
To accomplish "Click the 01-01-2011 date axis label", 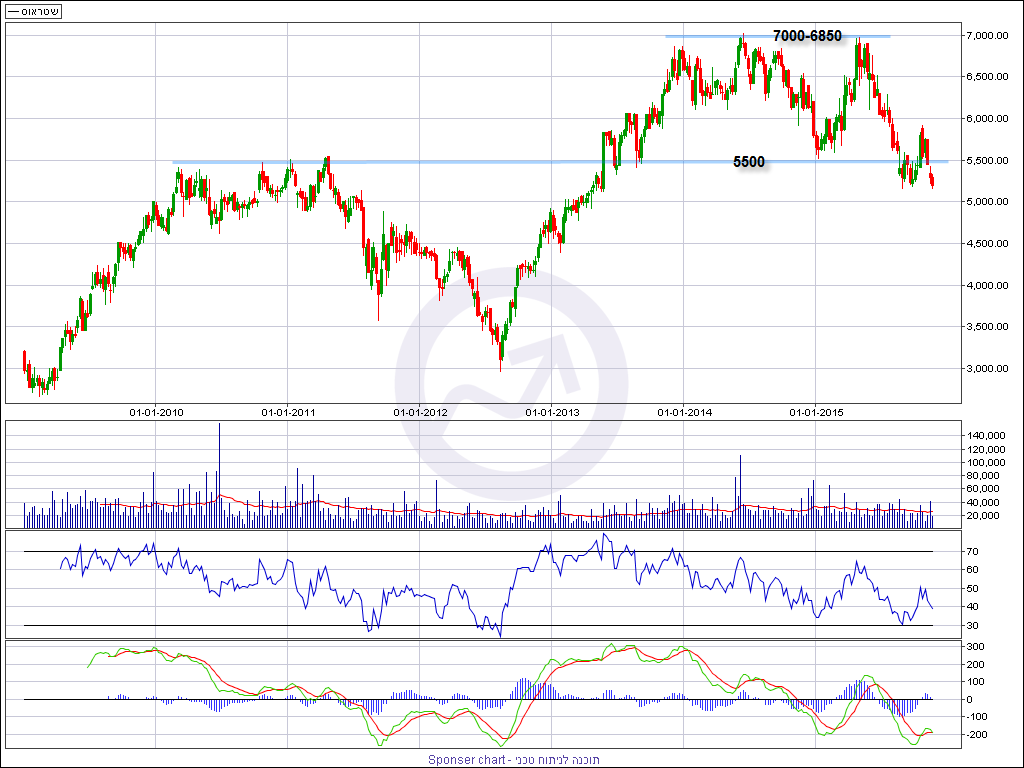I will 288,411.
